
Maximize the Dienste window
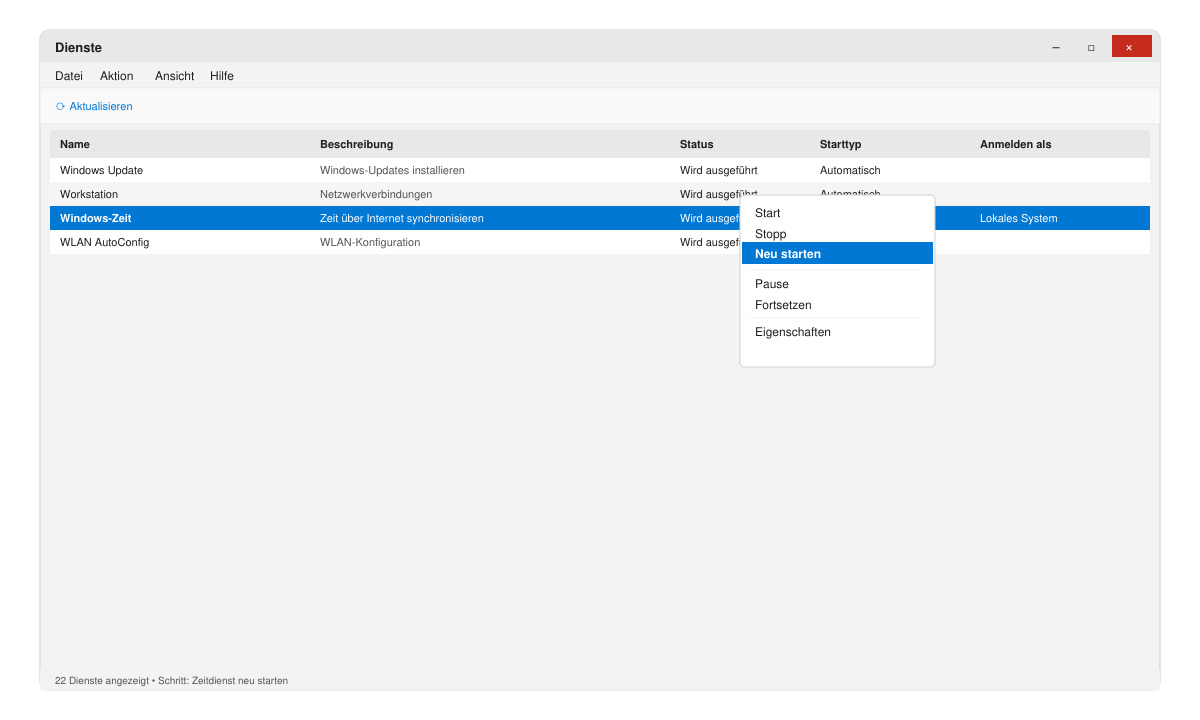coord(1091,47)
